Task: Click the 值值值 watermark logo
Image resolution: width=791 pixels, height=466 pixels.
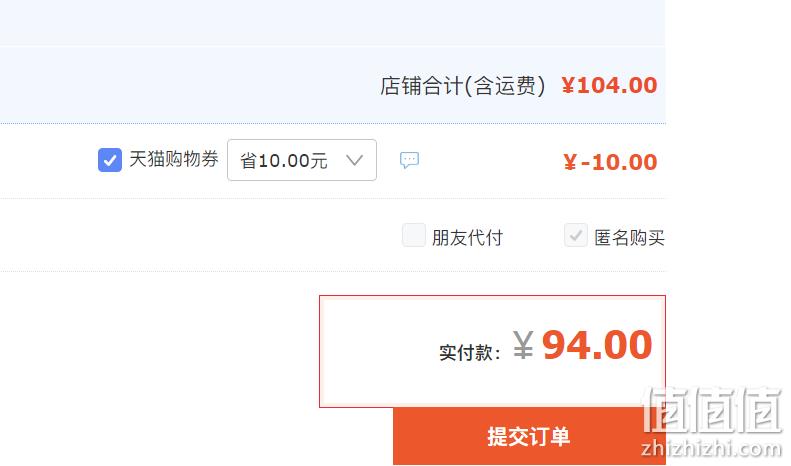Action: coord(712,410)
